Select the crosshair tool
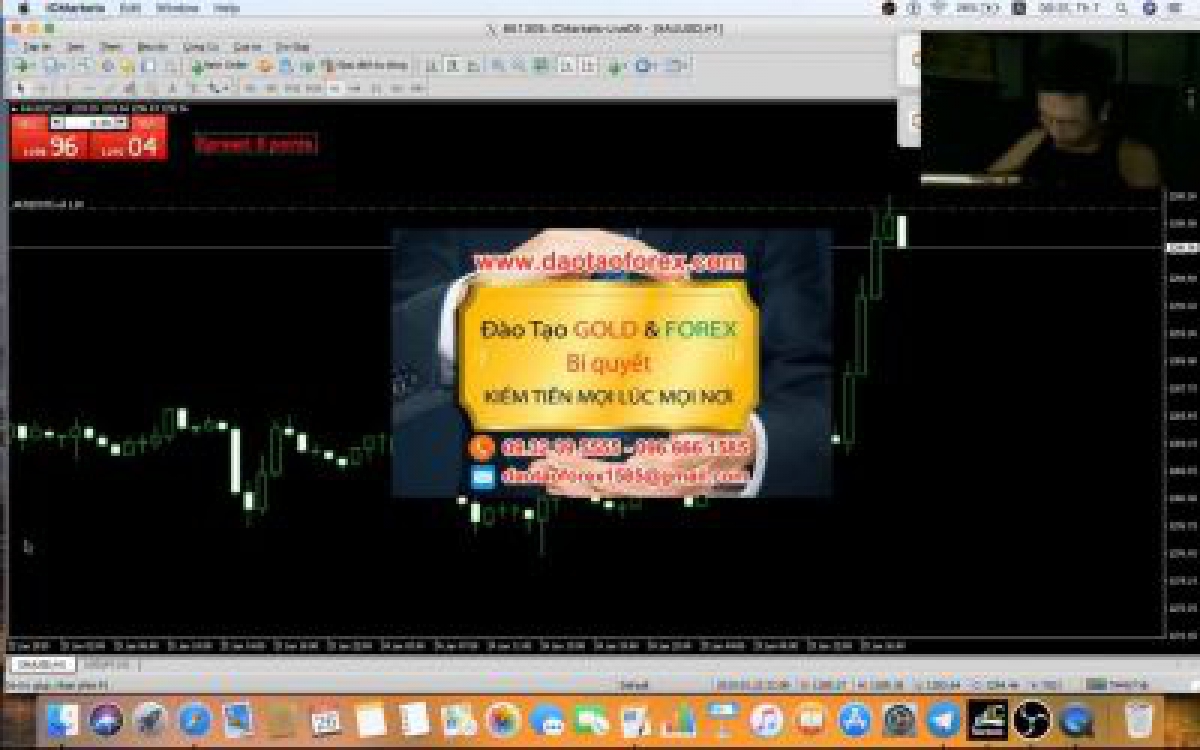 43,88
